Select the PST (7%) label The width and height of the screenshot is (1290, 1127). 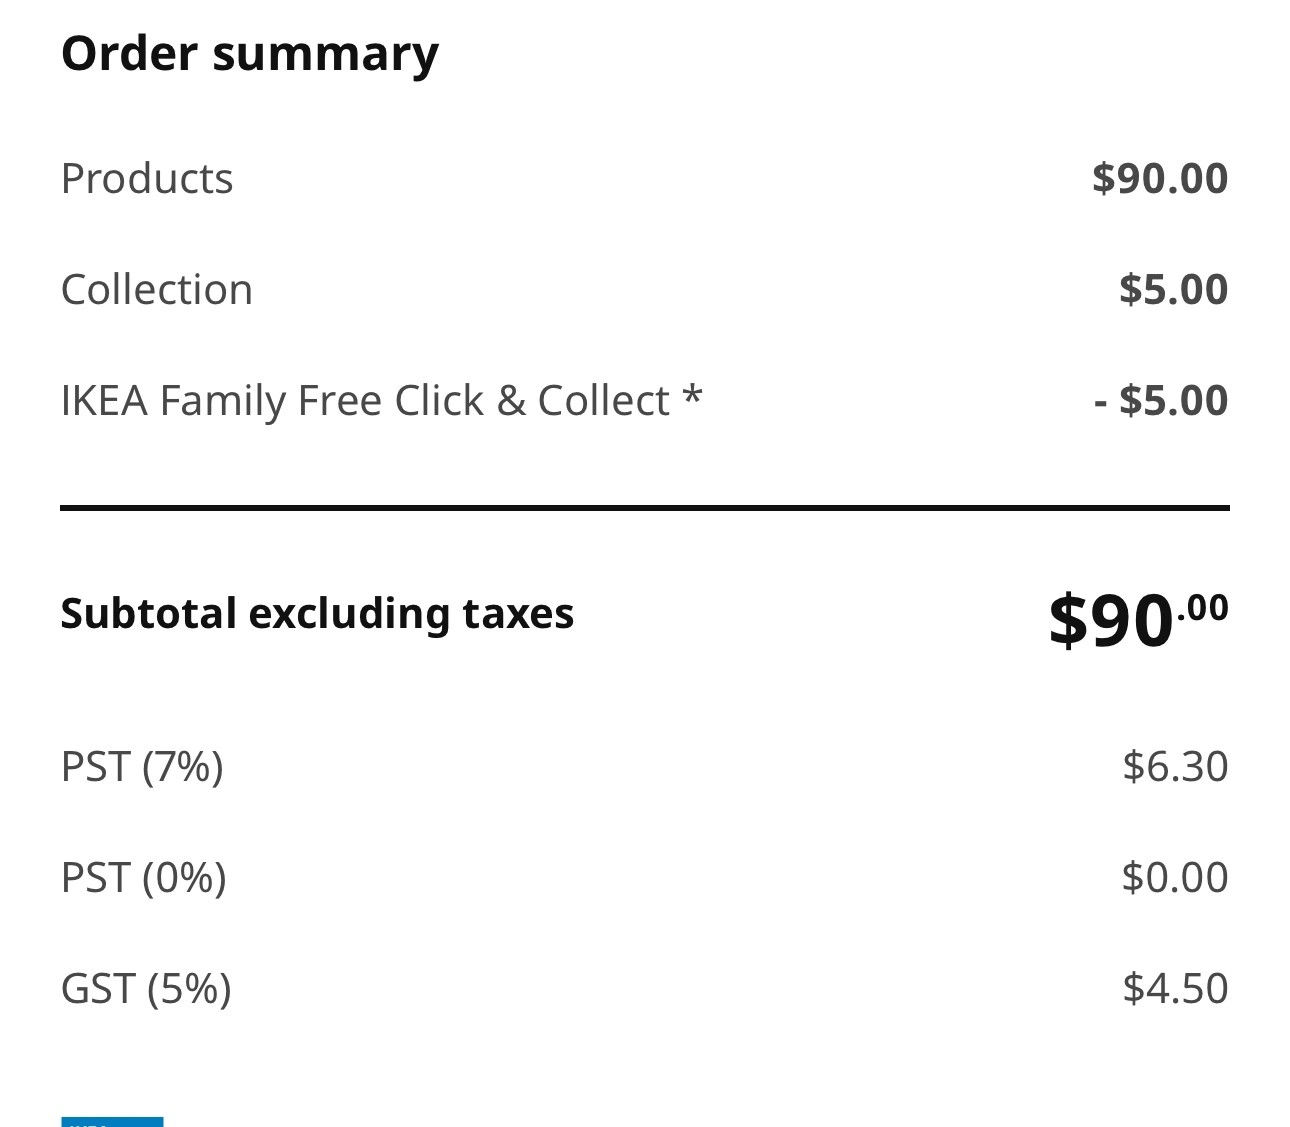[x=142, y=767]
